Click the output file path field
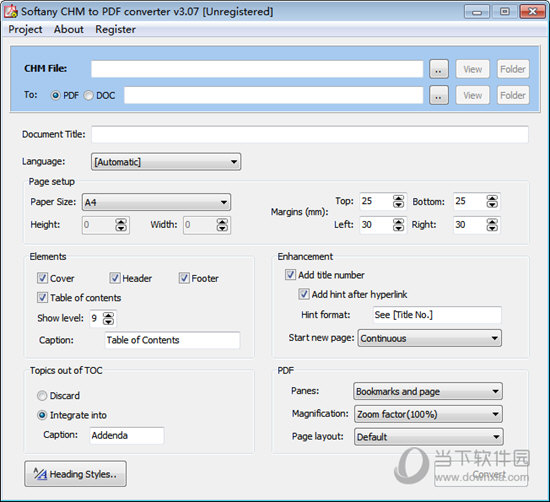The width and height of the screenshot is (550, 502). pyautogui.click(x=274, y=95)
